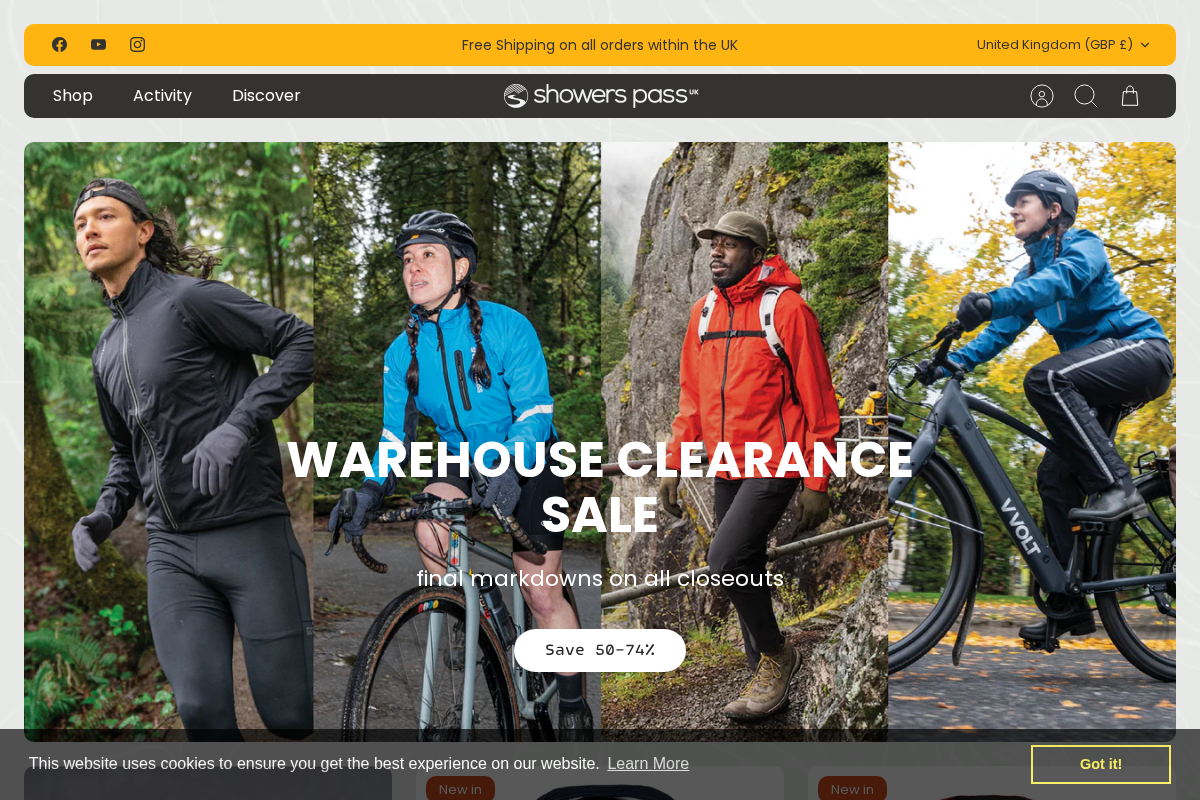1200x800 pixels.
Task: Open the Activity menu
Action: tap(162, 96)
